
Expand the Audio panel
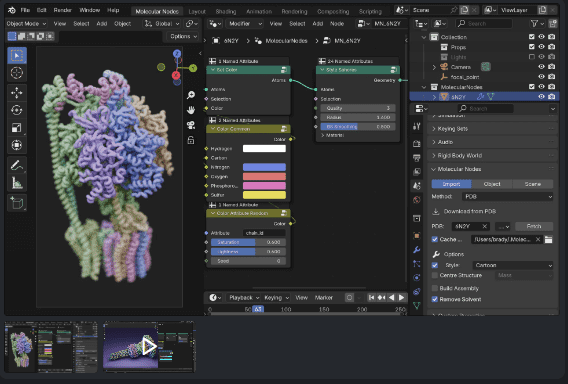point(493,142)
